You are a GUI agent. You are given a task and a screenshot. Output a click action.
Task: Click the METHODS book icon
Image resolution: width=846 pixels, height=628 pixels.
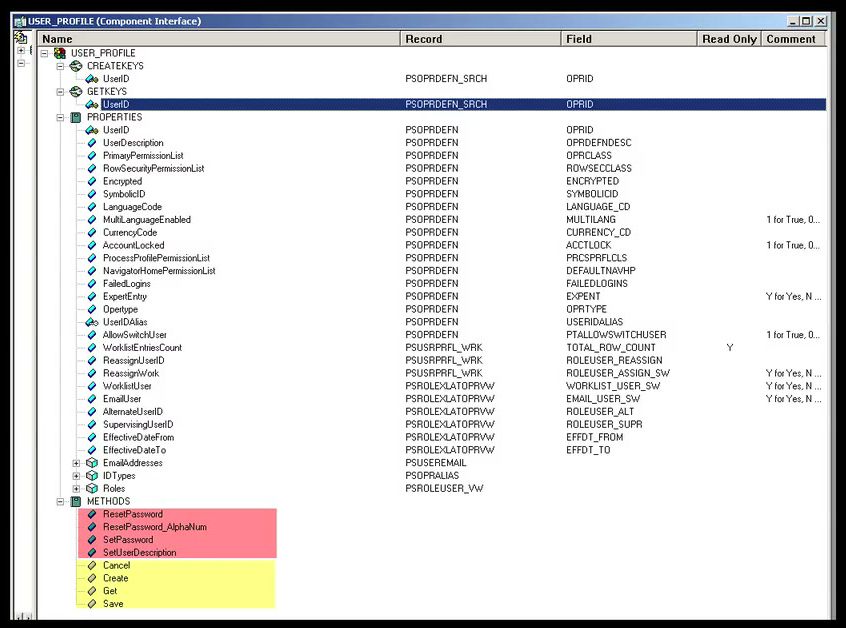point(76,502)
